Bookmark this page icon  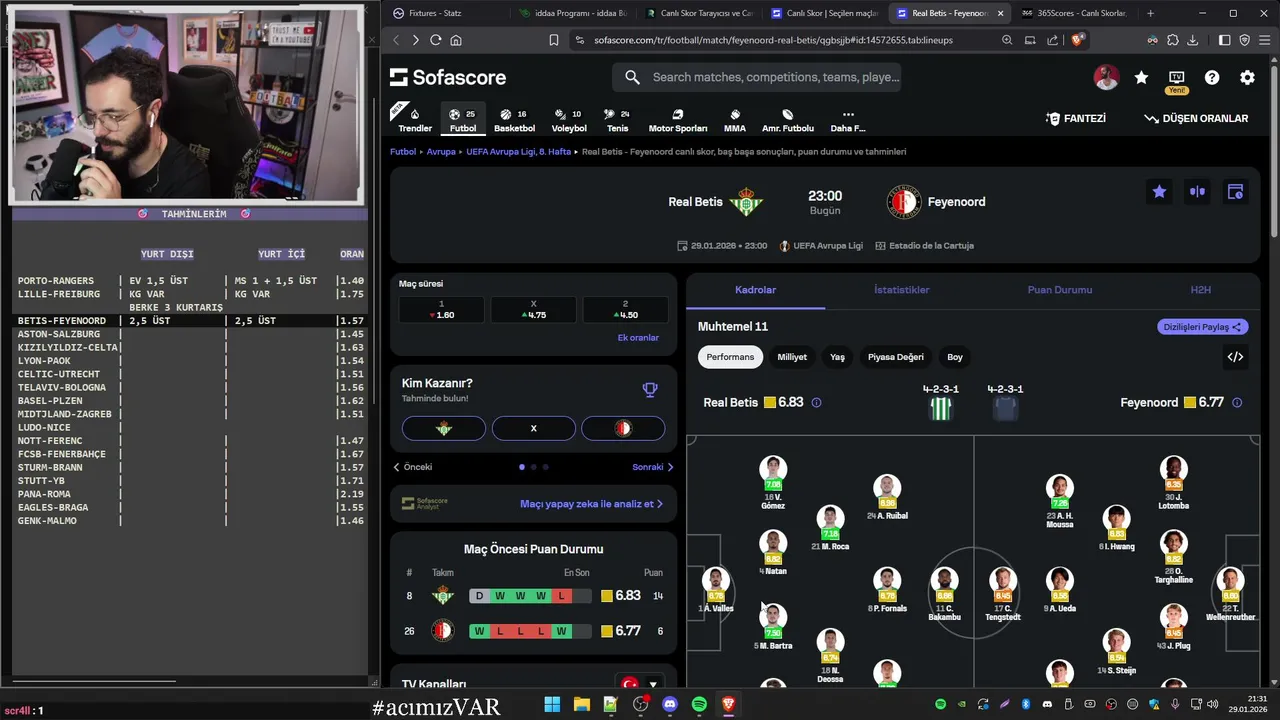554,40
